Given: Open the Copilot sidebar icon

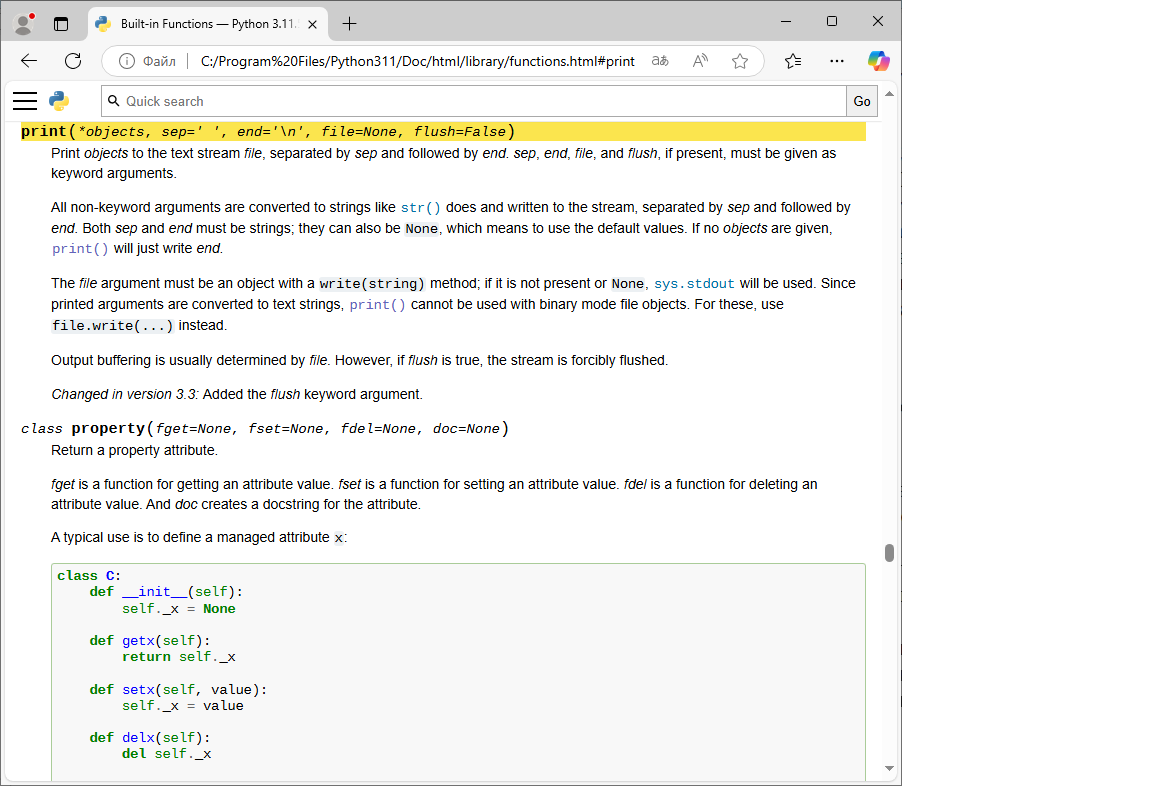Looking at the screenshot, I should [x=878, y=61].
